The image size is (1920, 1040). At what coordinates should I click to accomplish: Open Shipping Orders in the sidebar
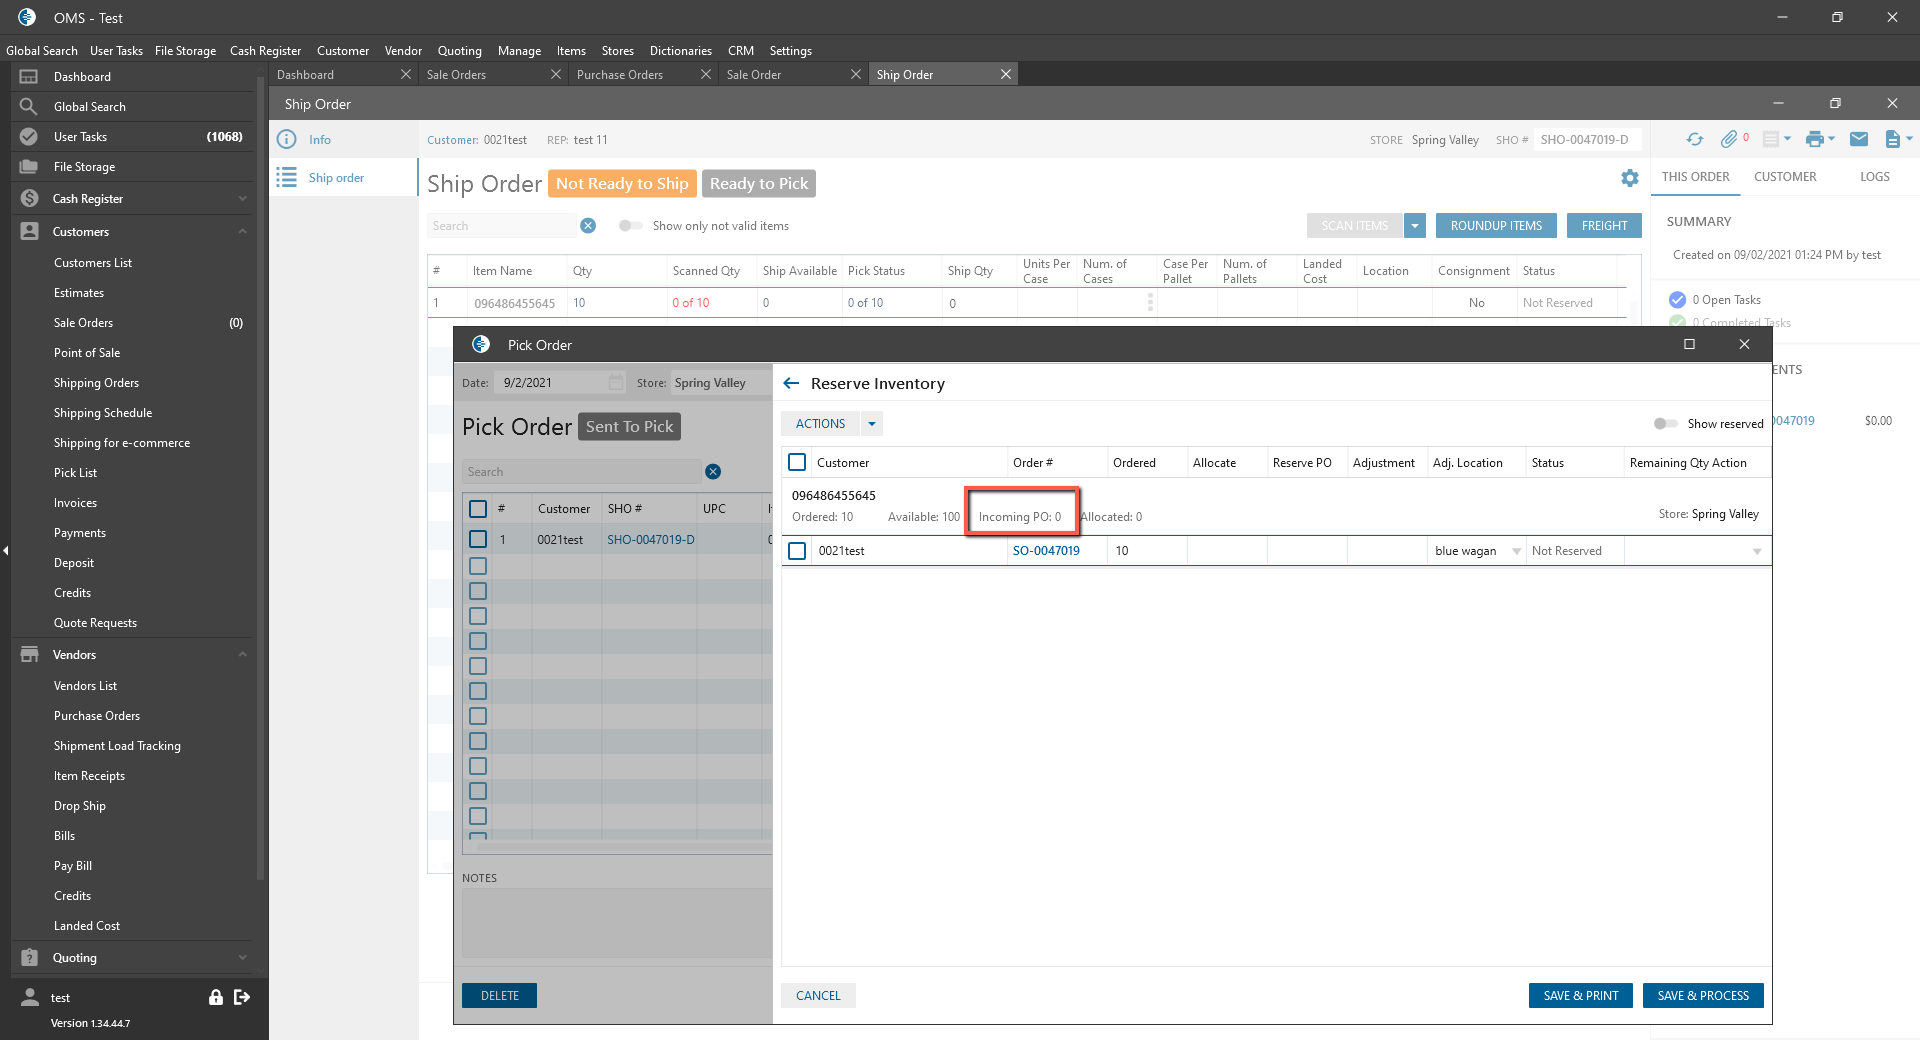[x=96, y=383]
